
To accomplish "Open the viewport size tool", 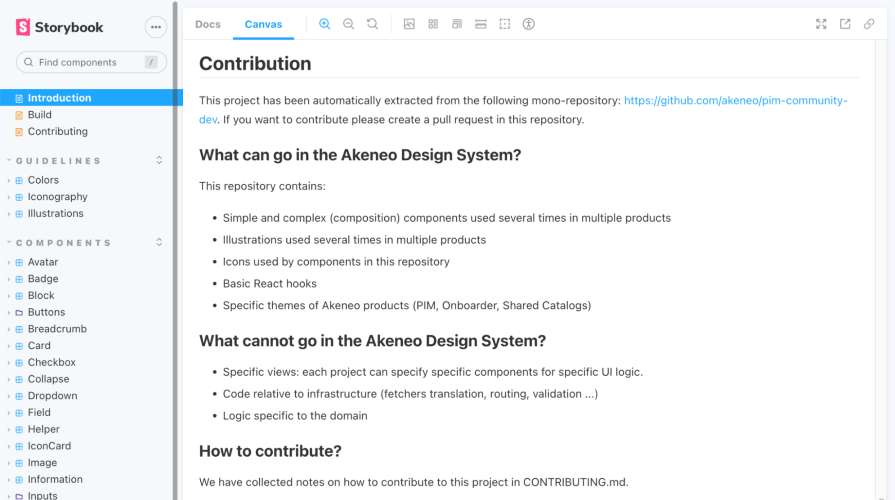I will point(457,24).
